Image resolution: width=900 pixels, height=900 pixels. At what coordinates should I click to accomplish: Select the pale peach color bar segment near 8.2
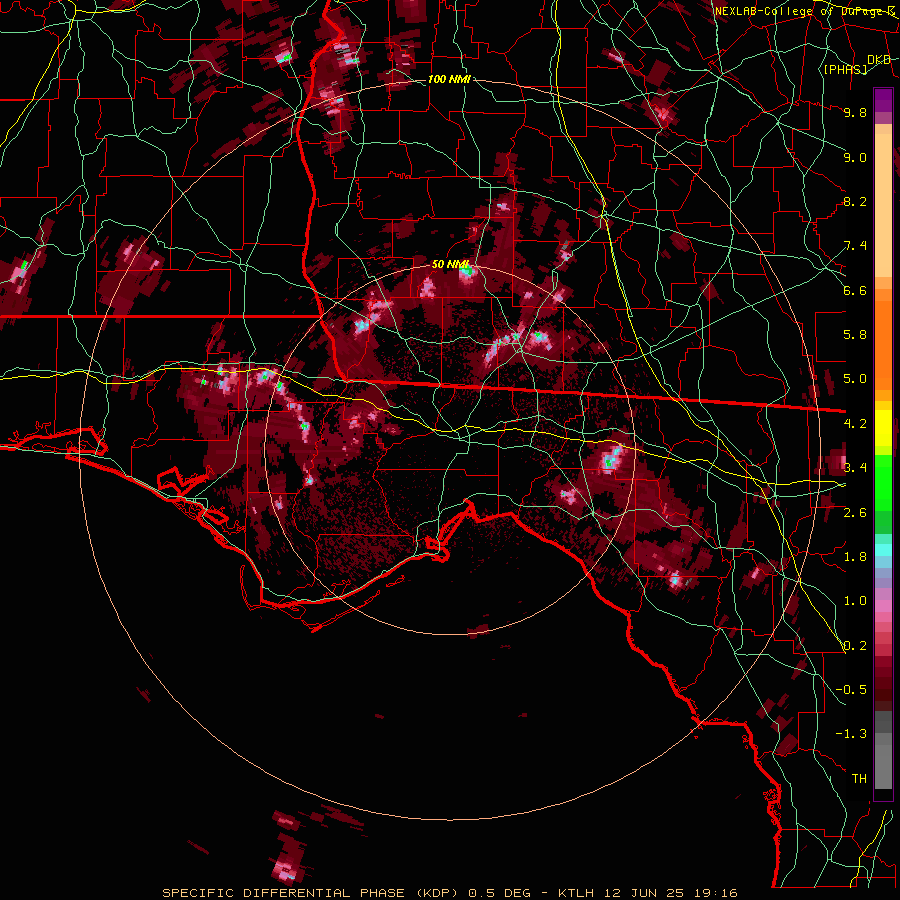coord(883,206)
